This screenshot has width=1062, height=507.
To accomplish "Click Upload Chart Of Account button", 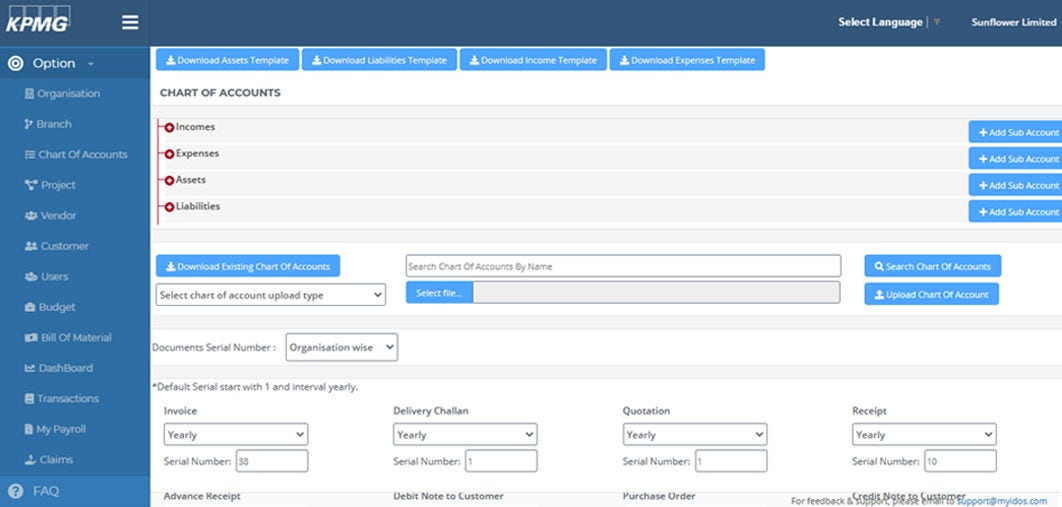I will tap(931, 294).
